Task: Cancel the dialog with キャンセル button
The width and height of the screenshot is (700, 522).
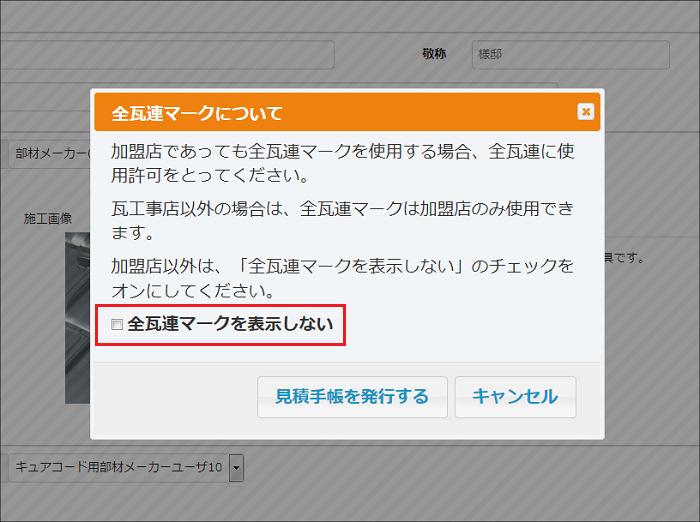Action: pyautogui.click(x=515, y=396)
